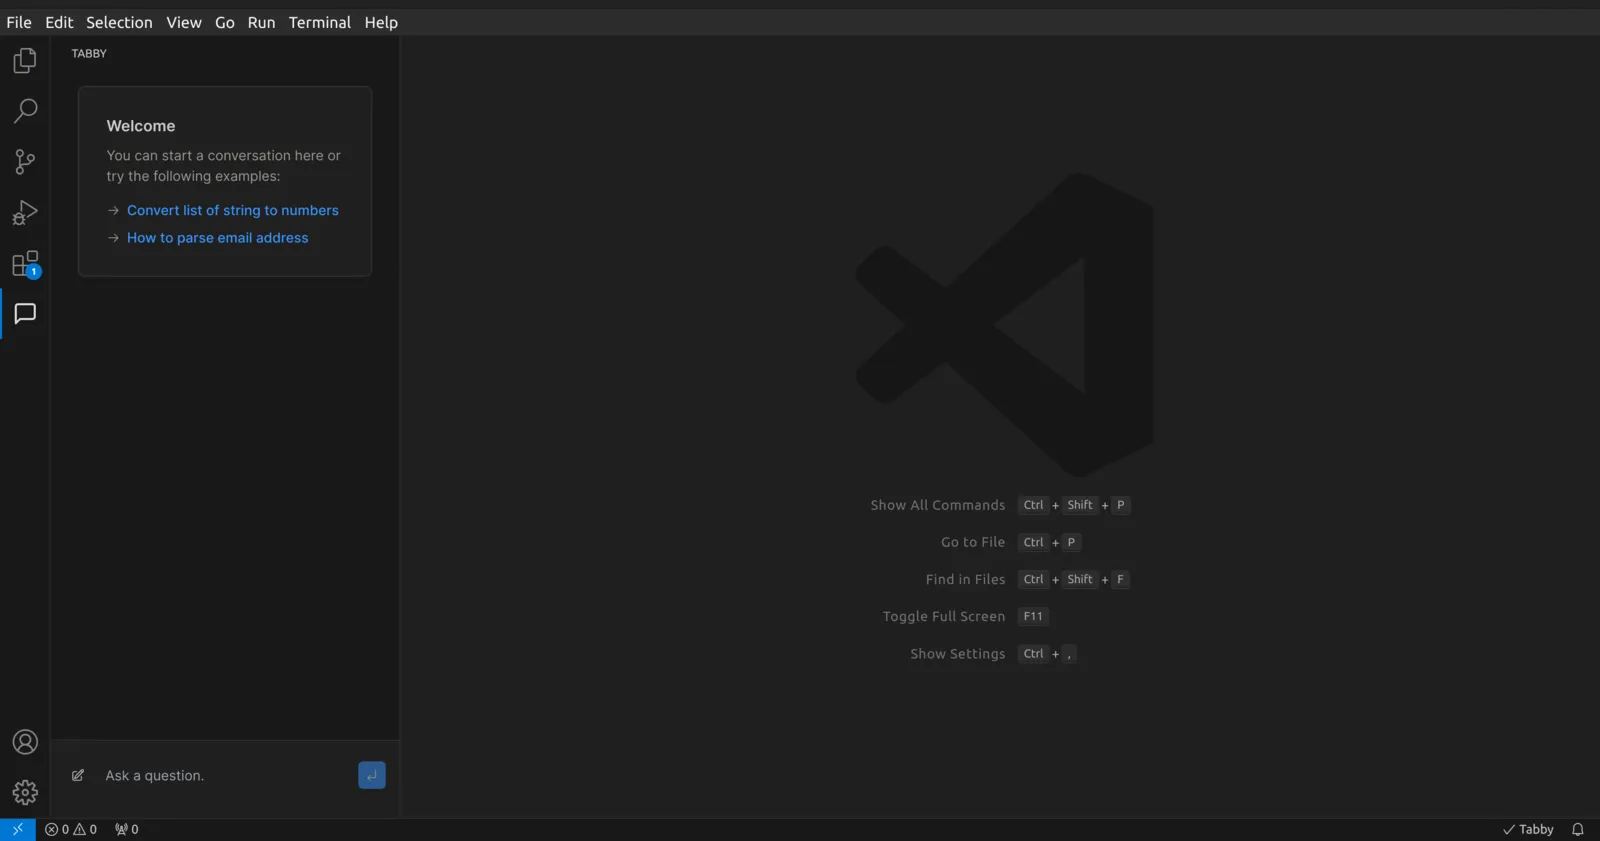This screenshot has height=841, width=1600.
Task: Open the Run and Debug view
Action: coord(25,212)
